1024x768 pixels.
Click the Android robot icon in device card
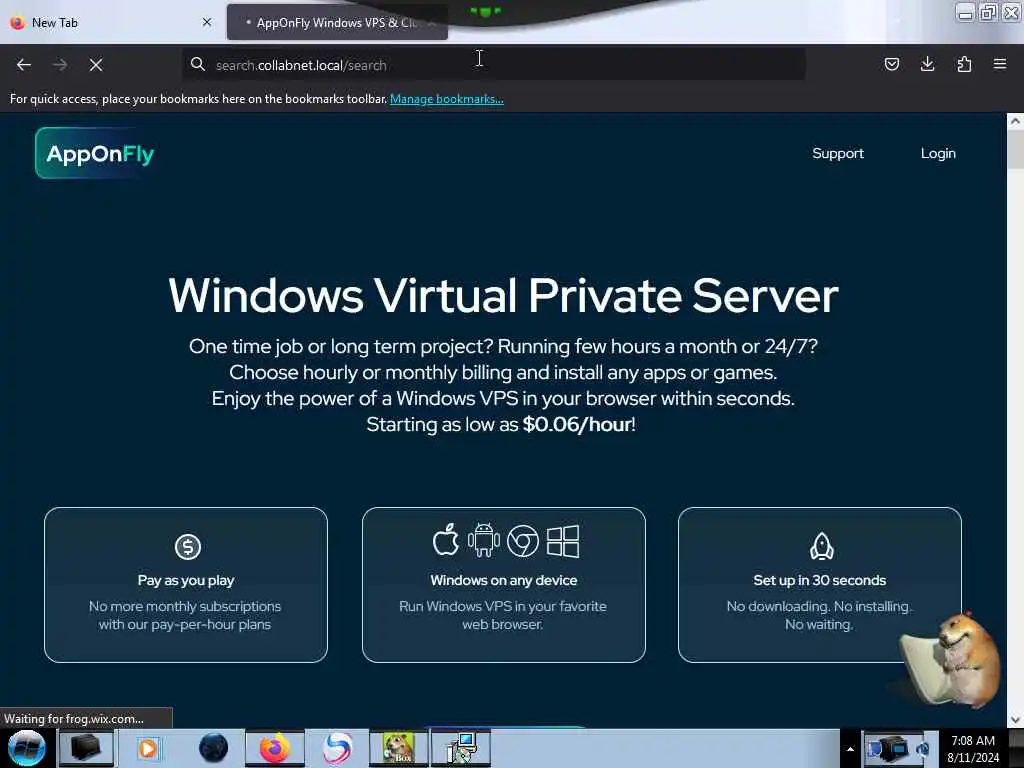483,540
